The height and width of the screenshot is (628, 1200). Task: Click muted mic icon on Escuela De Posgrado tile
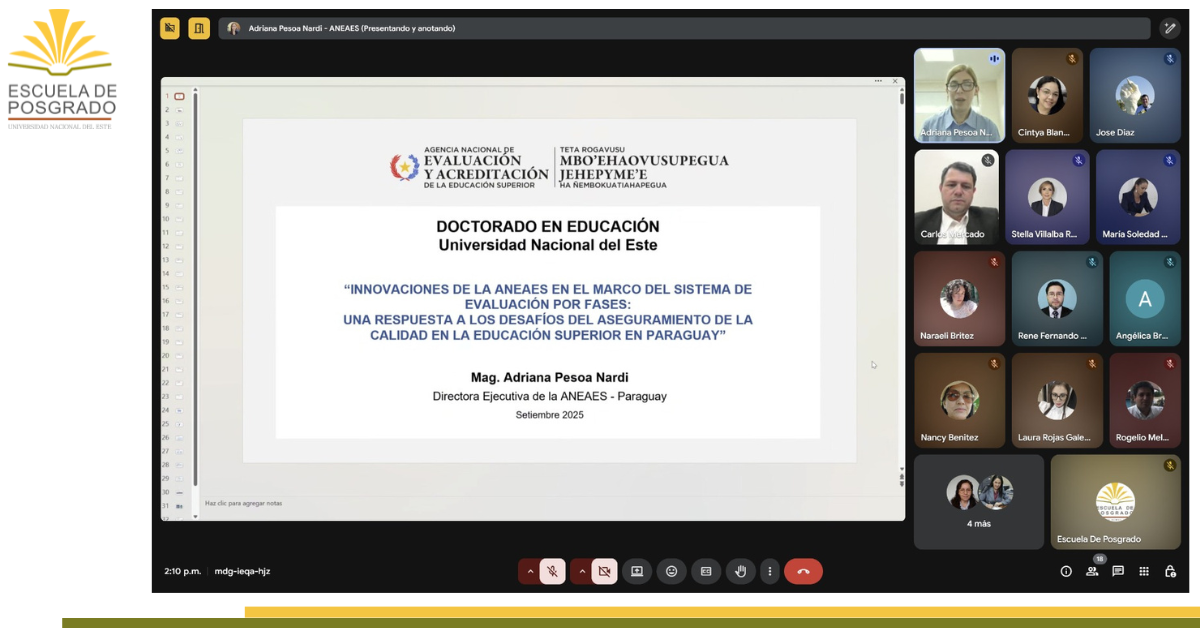tap(1169, 465)
